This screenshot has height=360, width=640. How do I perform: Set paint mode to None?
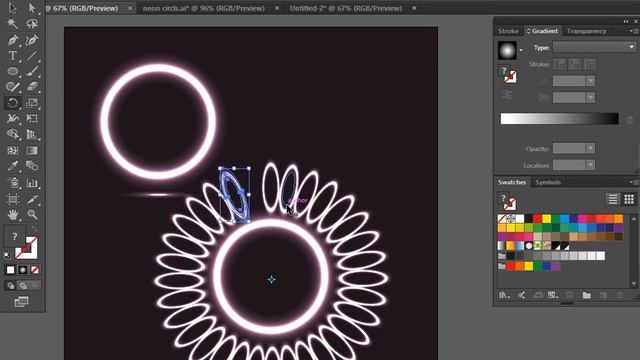(35, 270)
